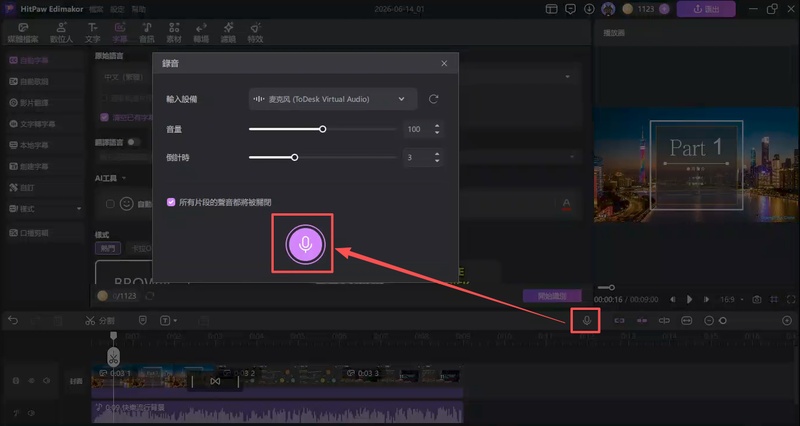Play the preview video
This screenshot has width=800, height=426.
coord(689,299)
